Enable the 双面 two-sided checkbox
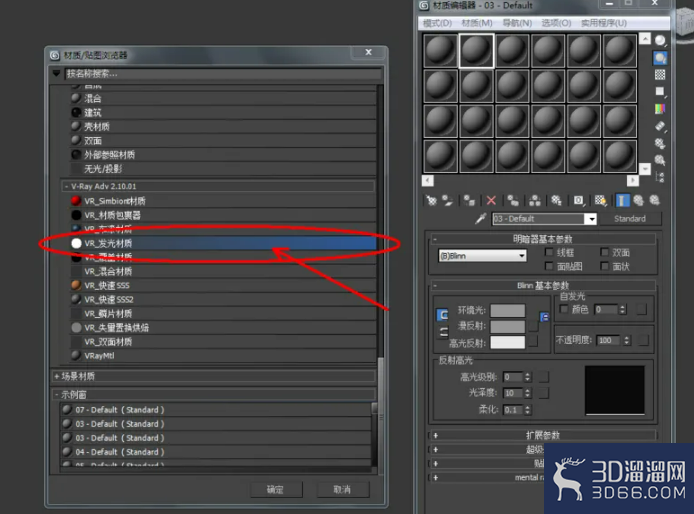The image size is (694, 514). pyautogui.click(x=605, y=252)
